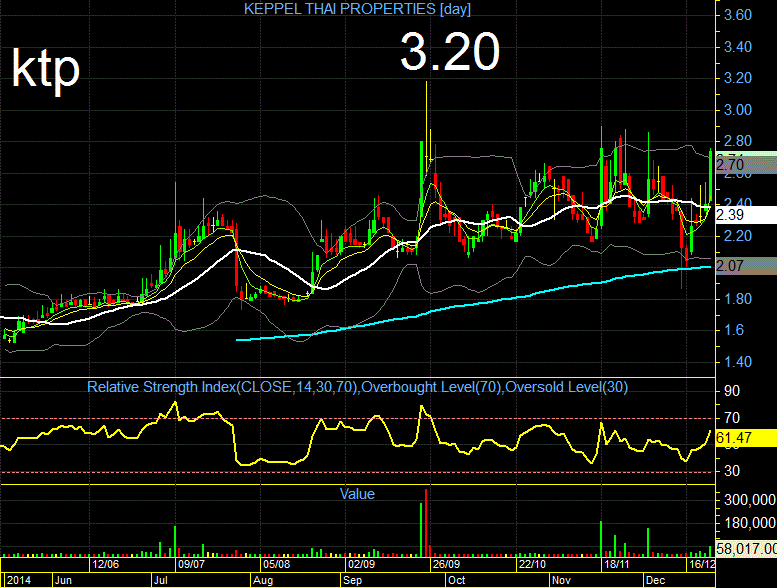Select the 2.39 moving average price tag

746,215
